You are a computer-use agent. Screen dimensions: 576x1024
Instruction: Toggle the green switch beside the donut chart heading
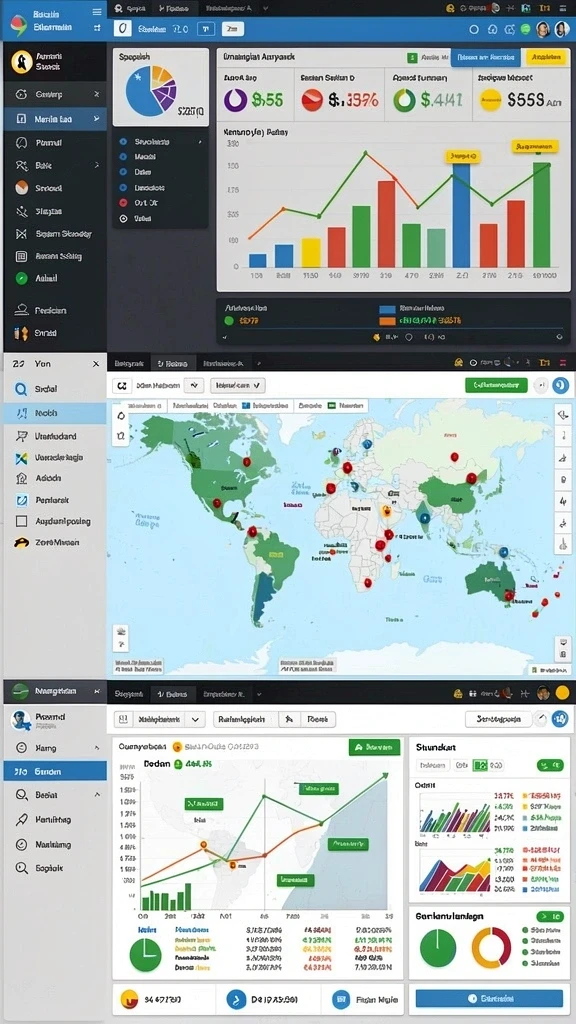[549, 916]
